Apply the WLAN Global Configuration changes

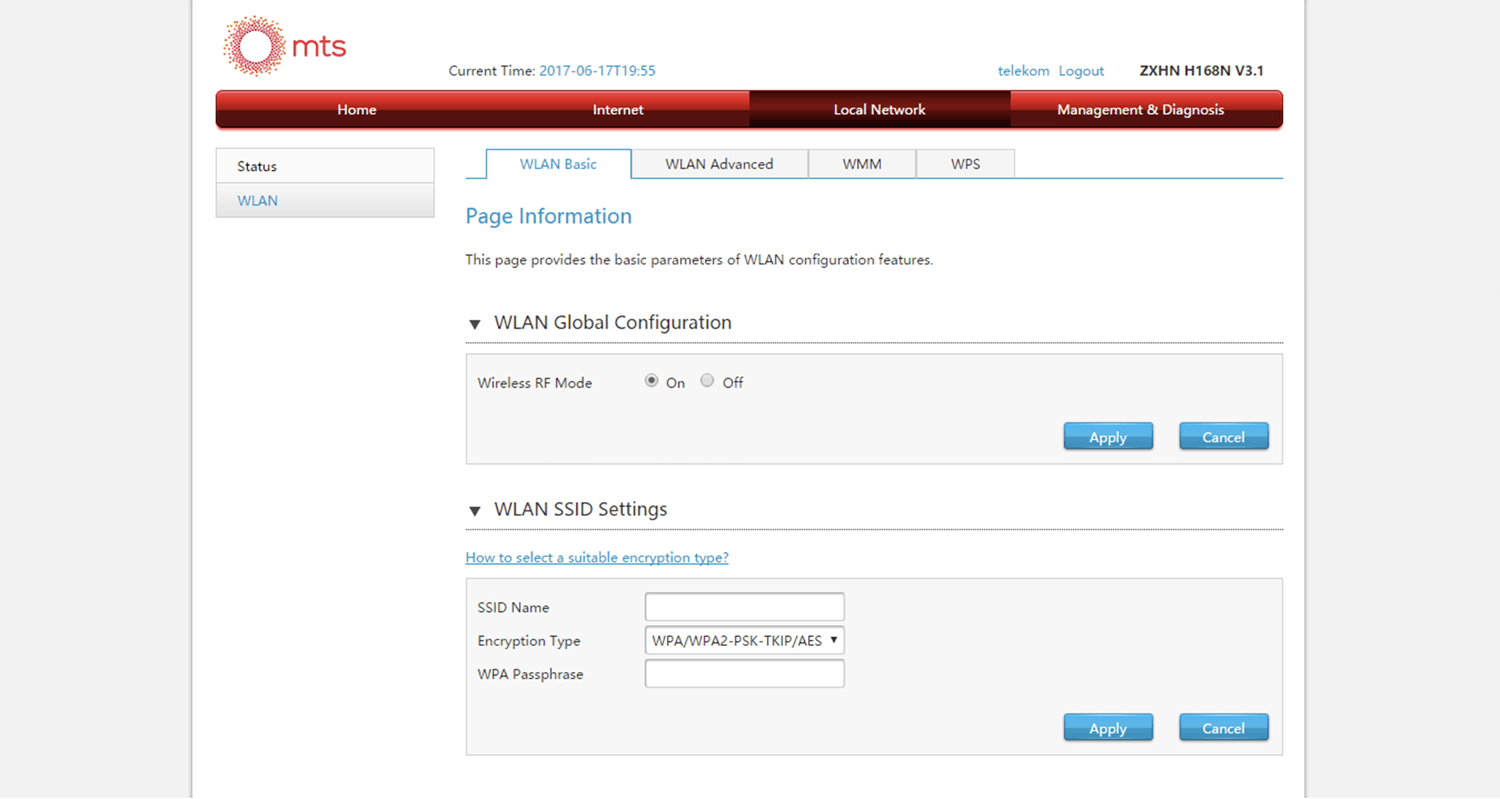[1107, 437]
